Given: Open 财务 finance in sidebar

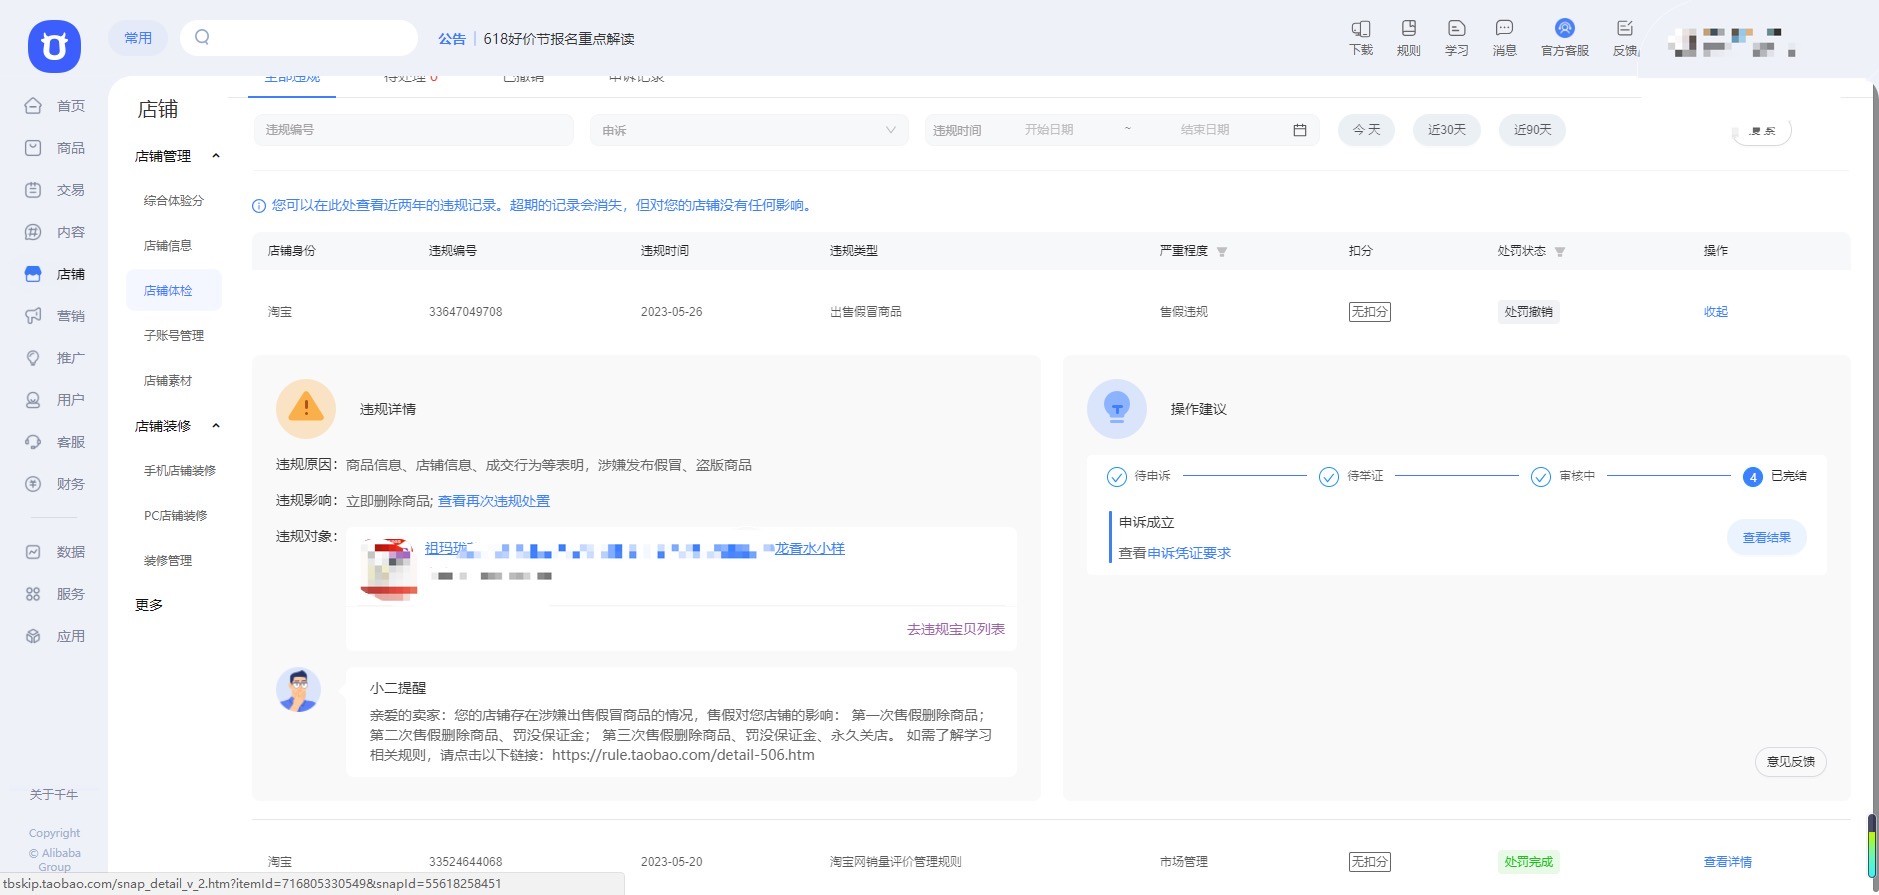Looking at the screenshot, I should click(x=55, y=484).
